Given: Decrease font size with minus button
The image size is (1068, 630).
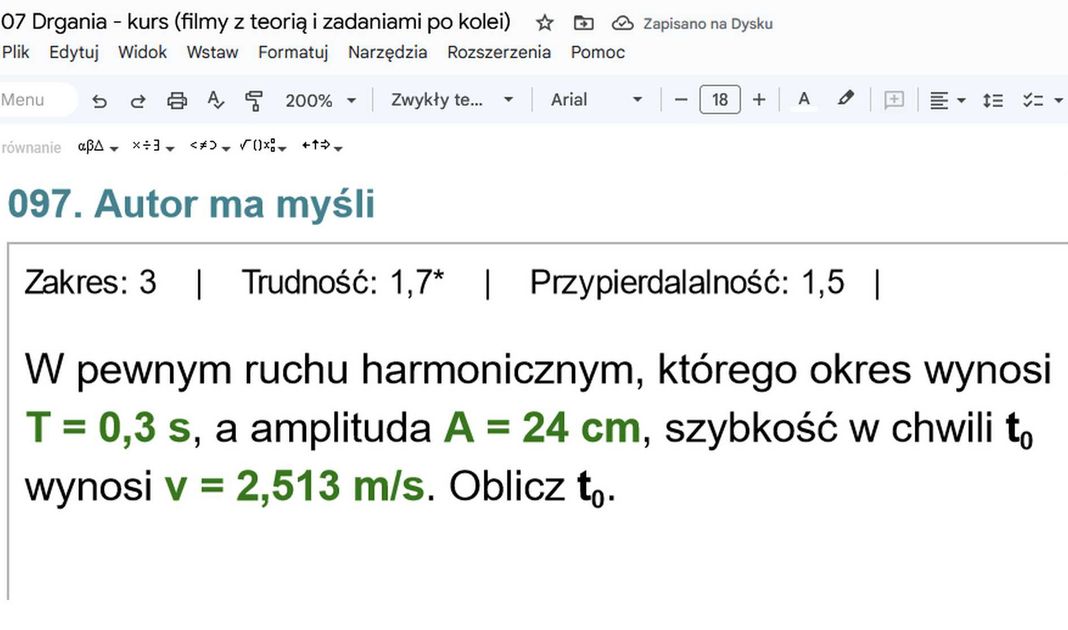Looking at the screenshot, I should coord(681,100).
